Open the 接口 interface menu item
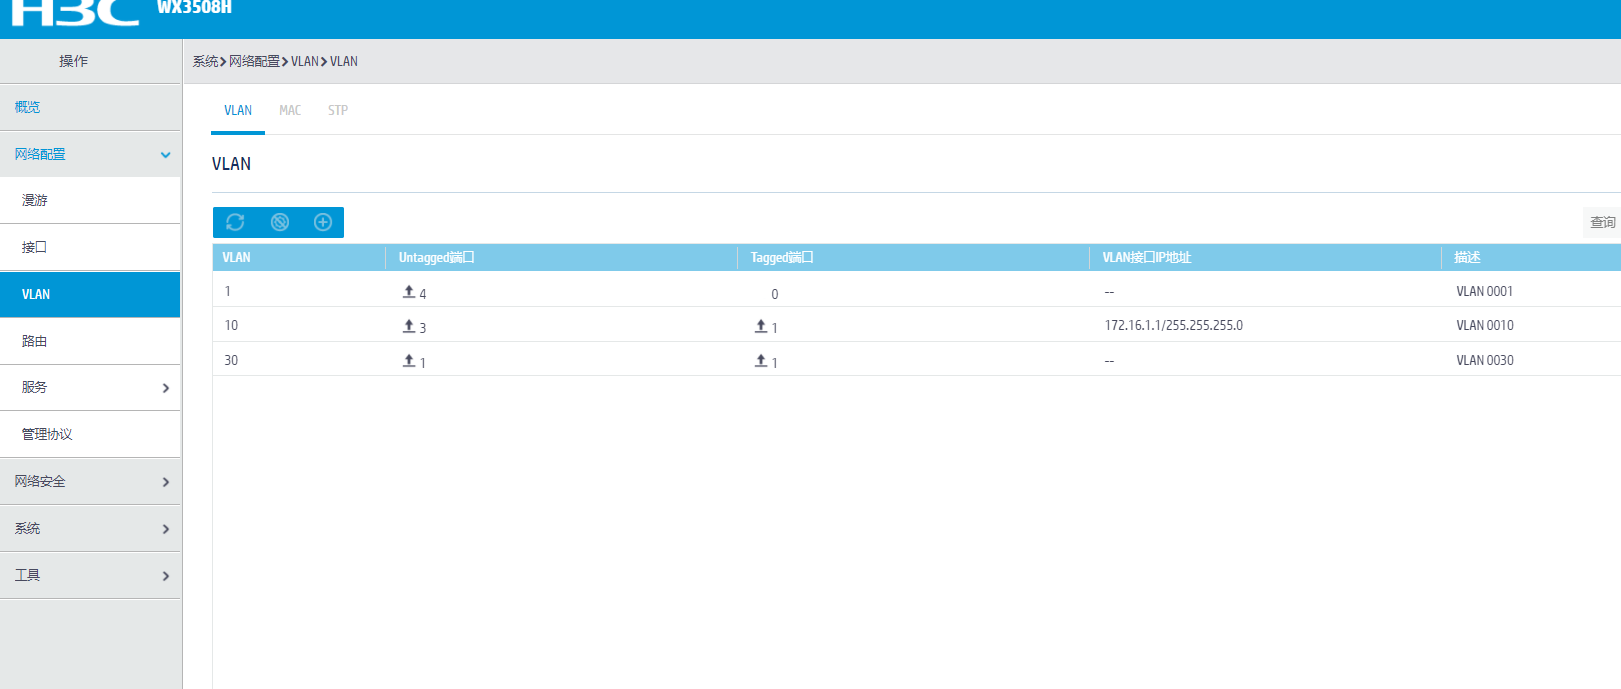 (x=90, y=247)
